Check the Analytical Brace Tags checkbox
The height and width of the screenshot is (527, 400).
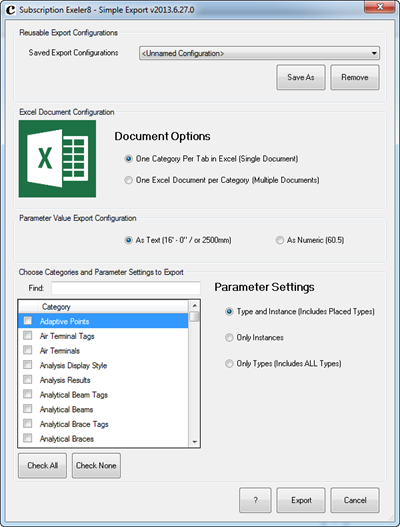pyautogui.click(x=28, y=423)
